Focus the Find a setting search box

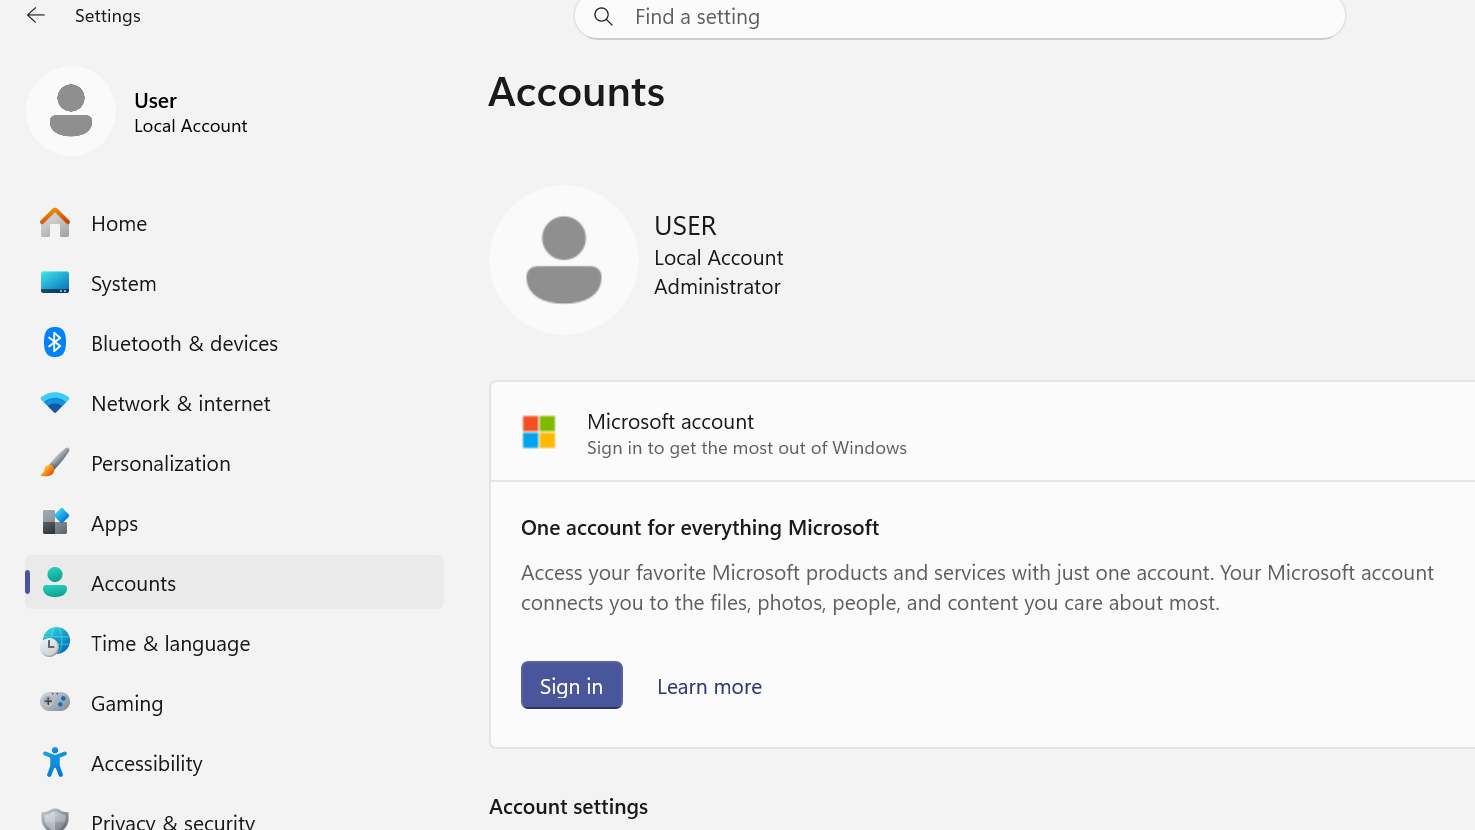tap(960, 17)
